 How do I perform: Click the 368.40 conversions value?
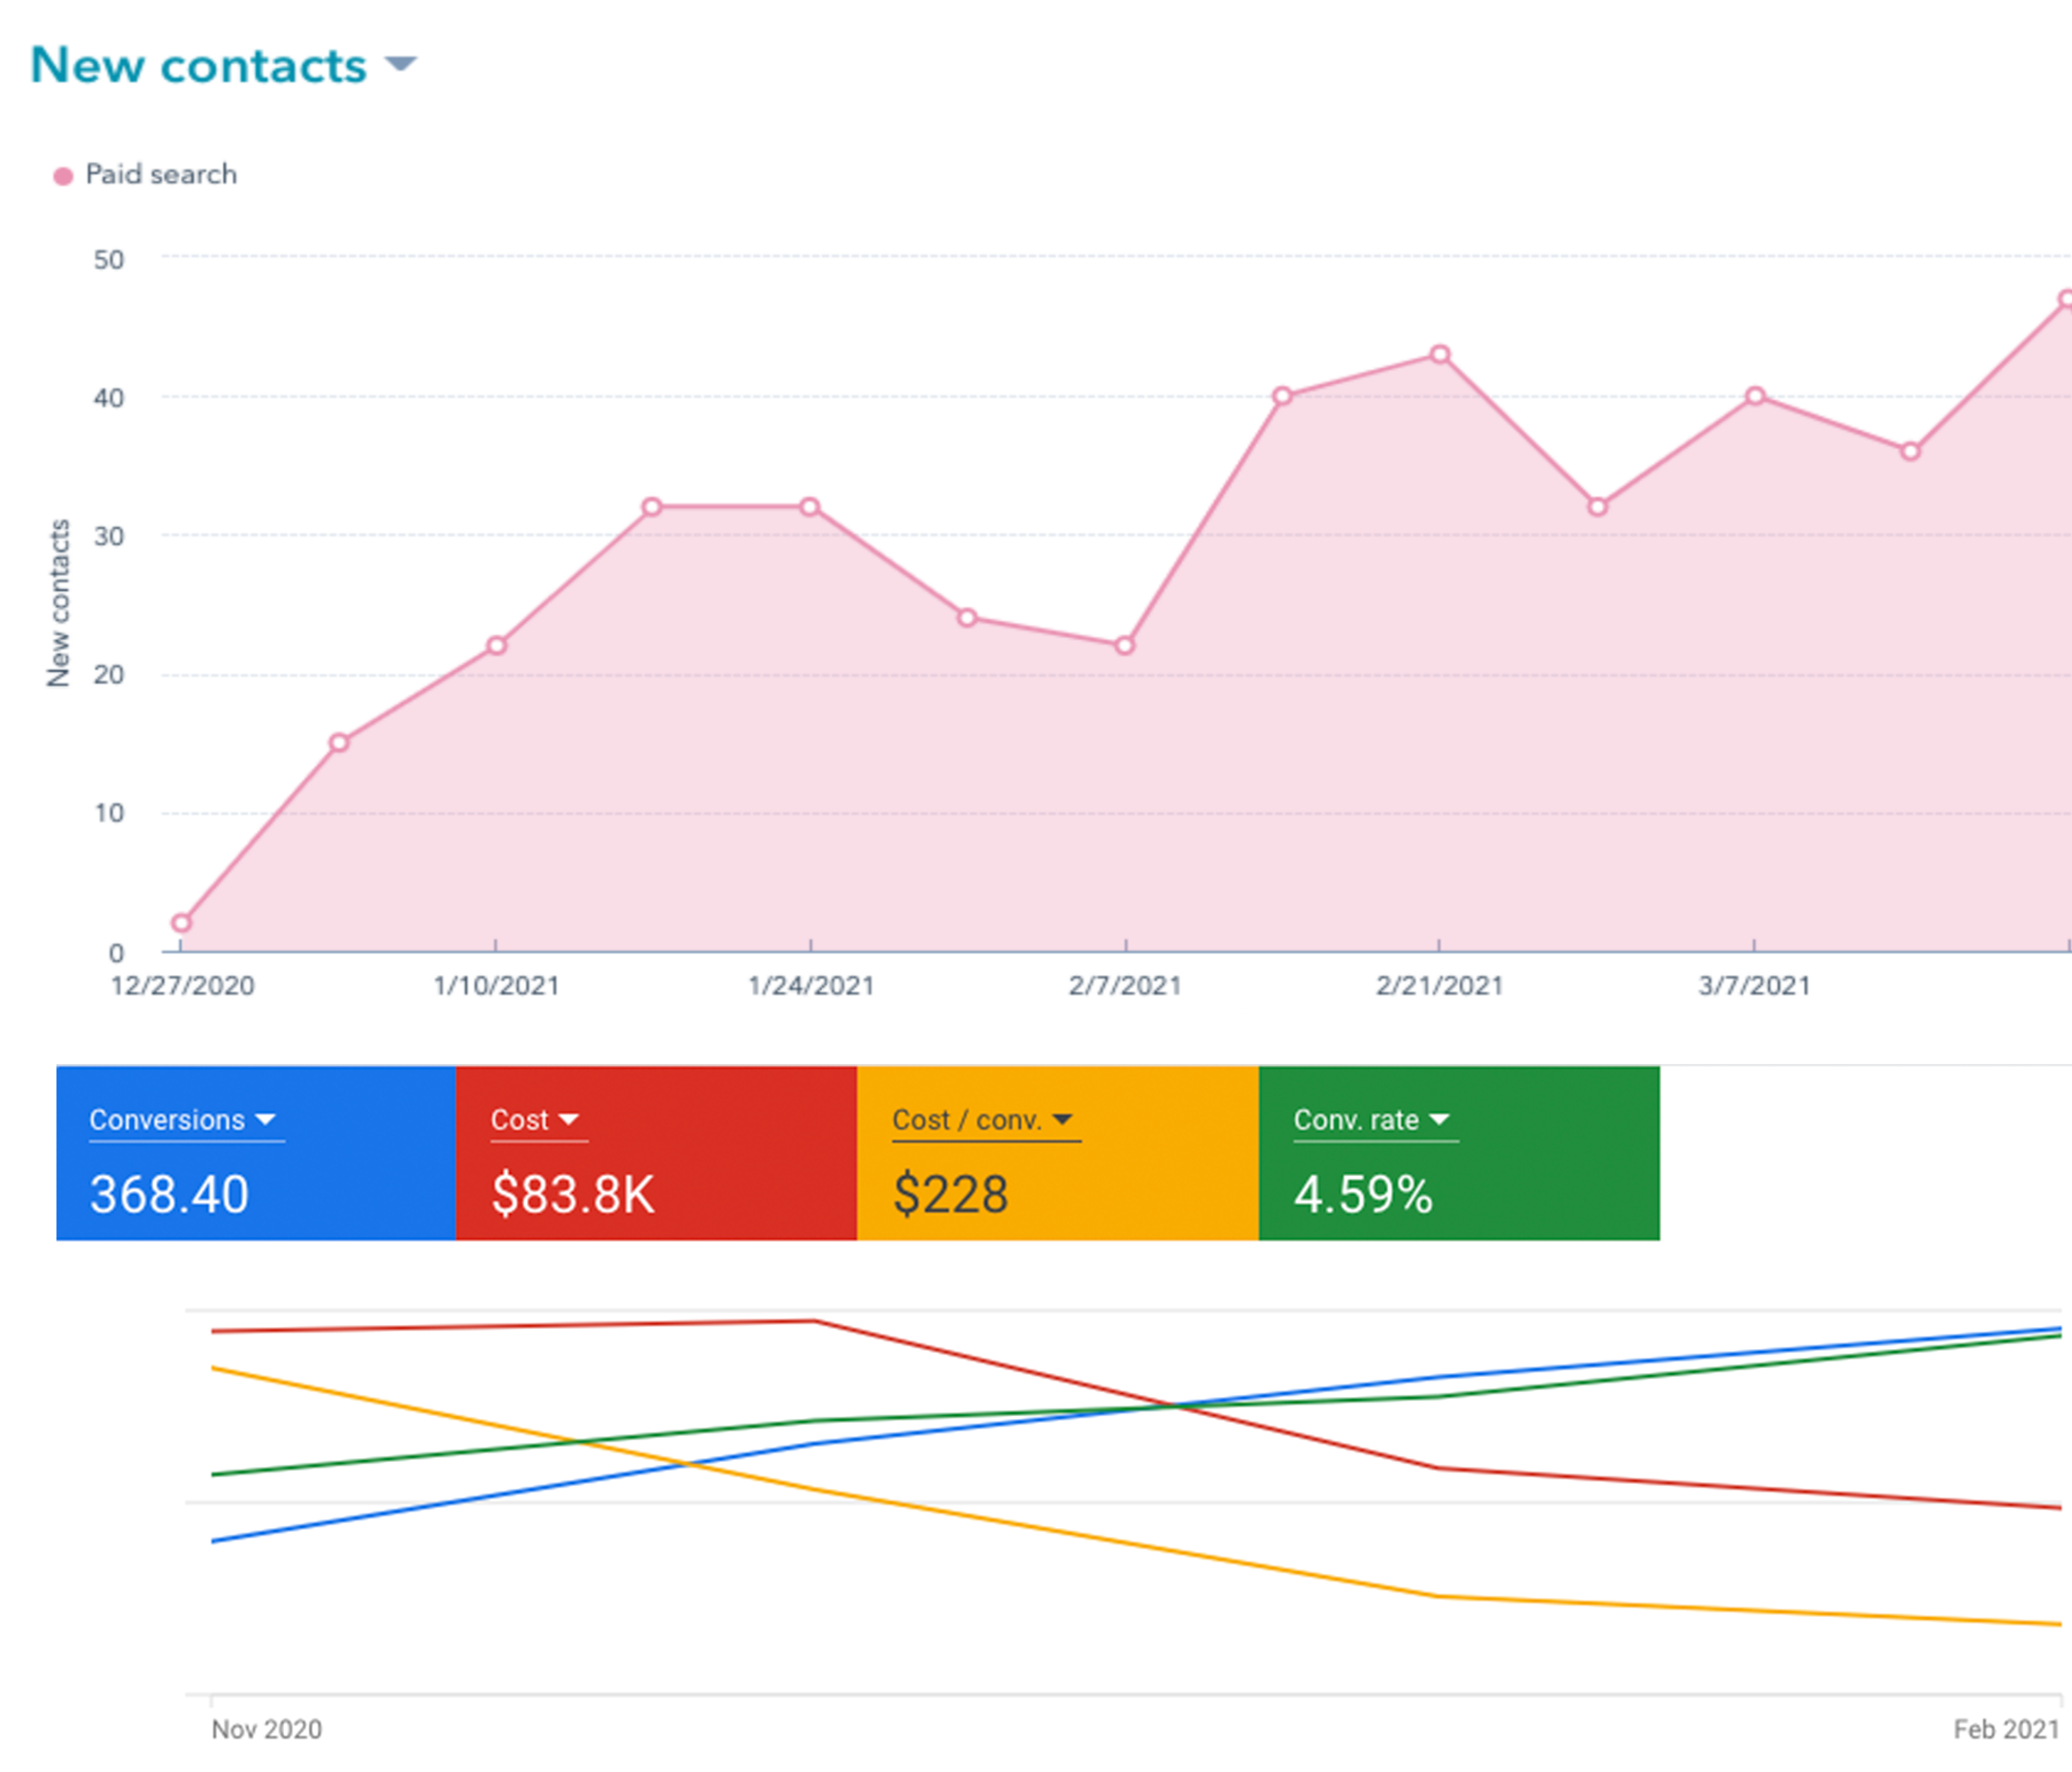[x=169, y=1194]
